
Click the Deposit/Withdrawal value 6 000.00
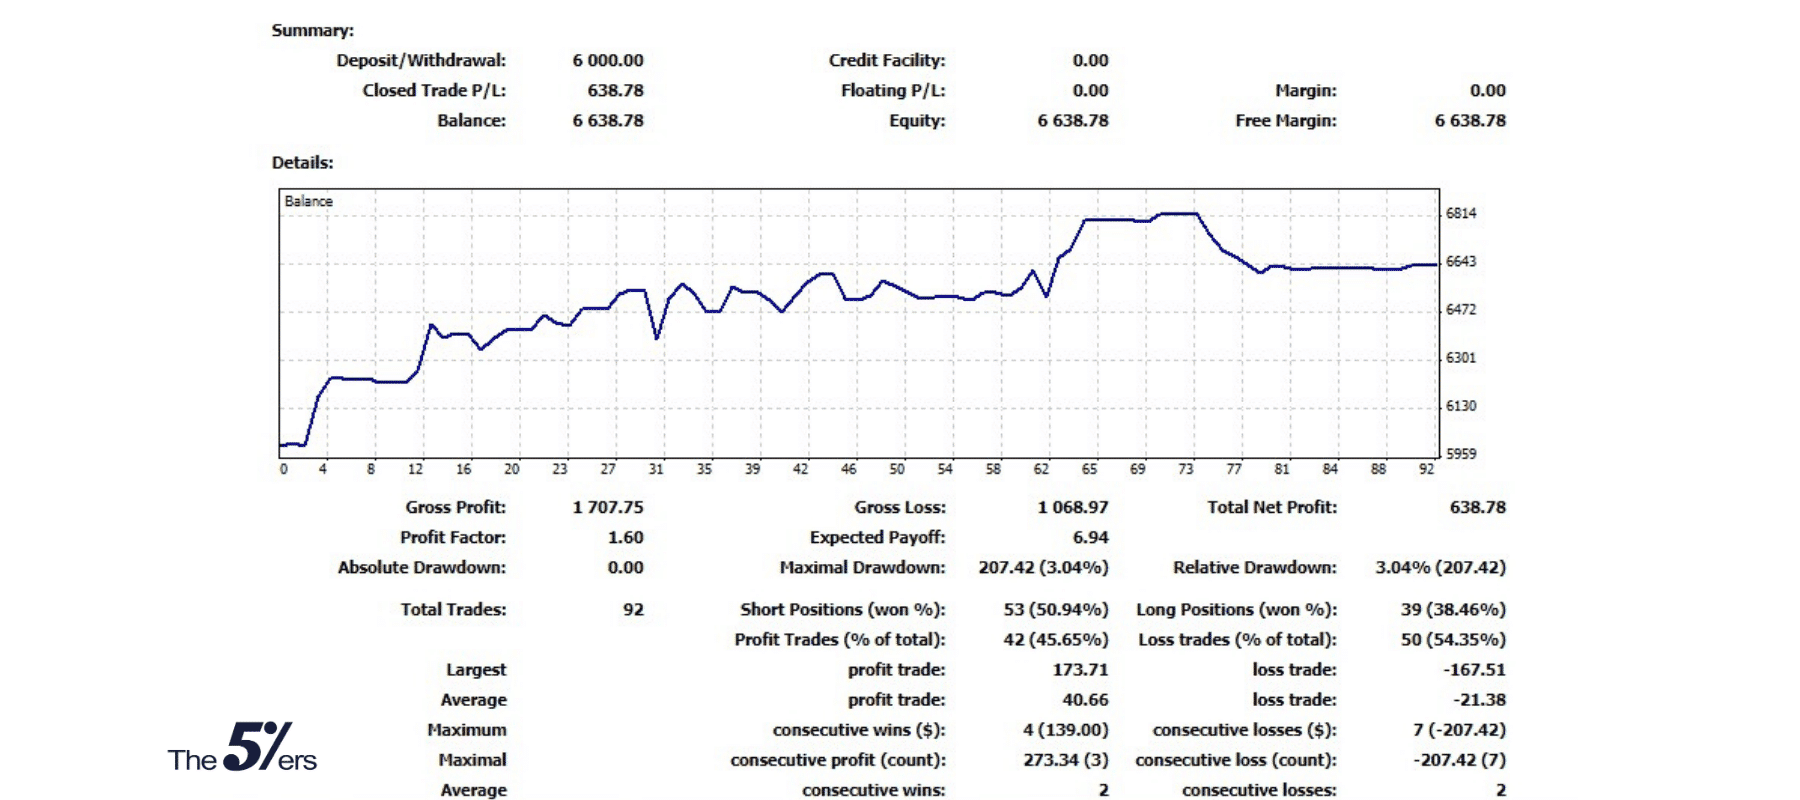607,60
